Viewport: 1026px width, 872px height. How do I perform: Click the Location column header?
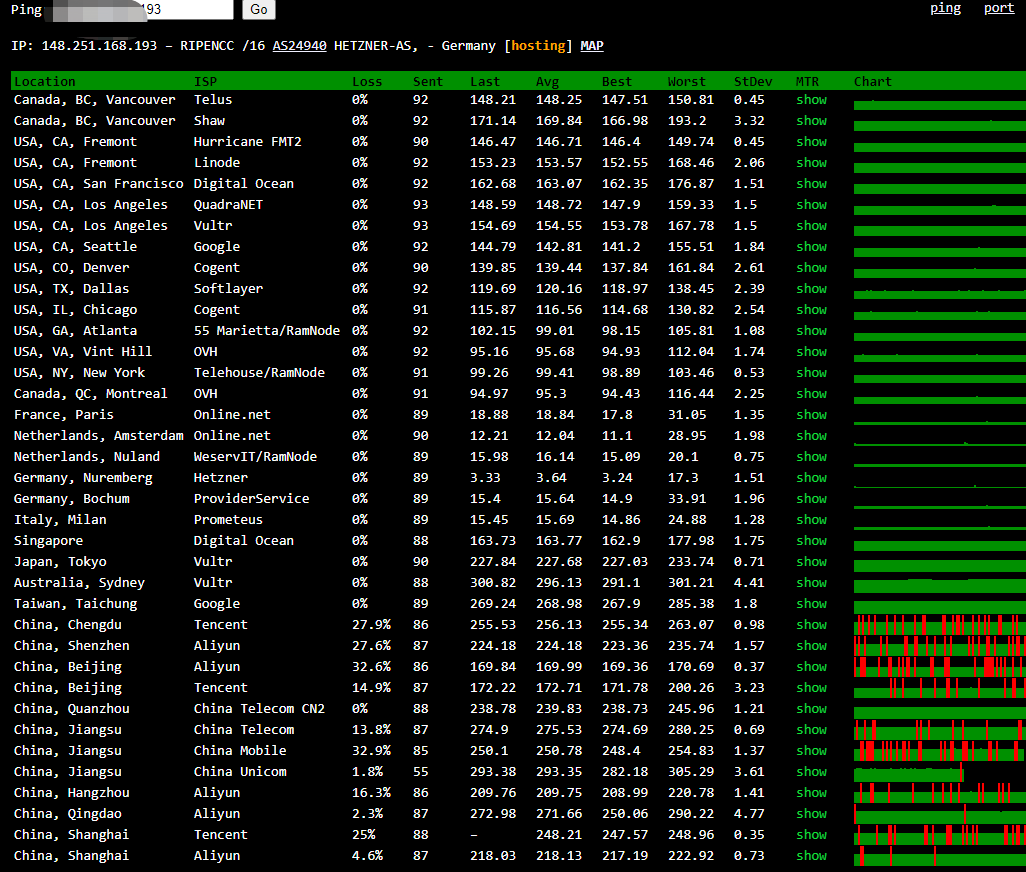click(44, 82)
